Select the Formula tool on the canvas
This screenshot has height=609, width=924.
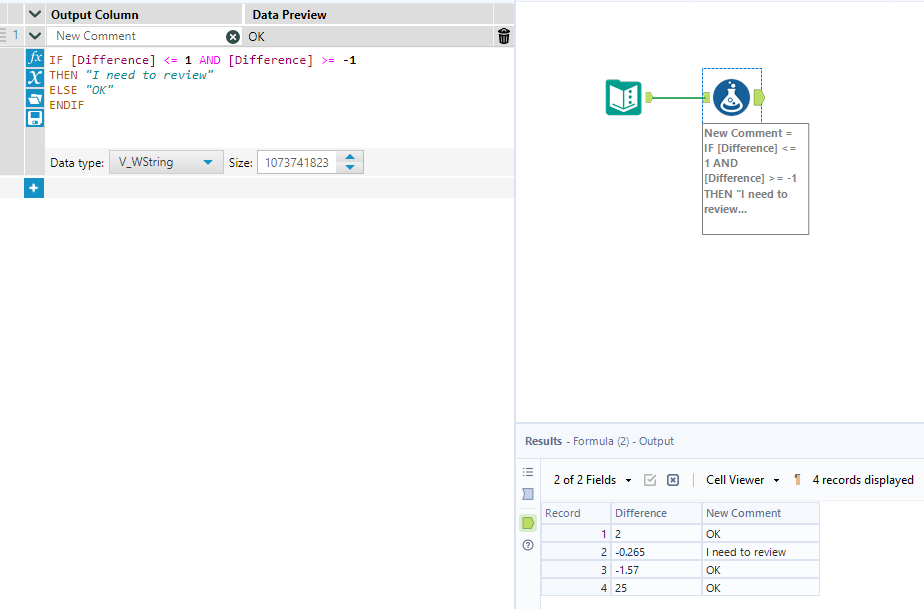tap(731, 97)
